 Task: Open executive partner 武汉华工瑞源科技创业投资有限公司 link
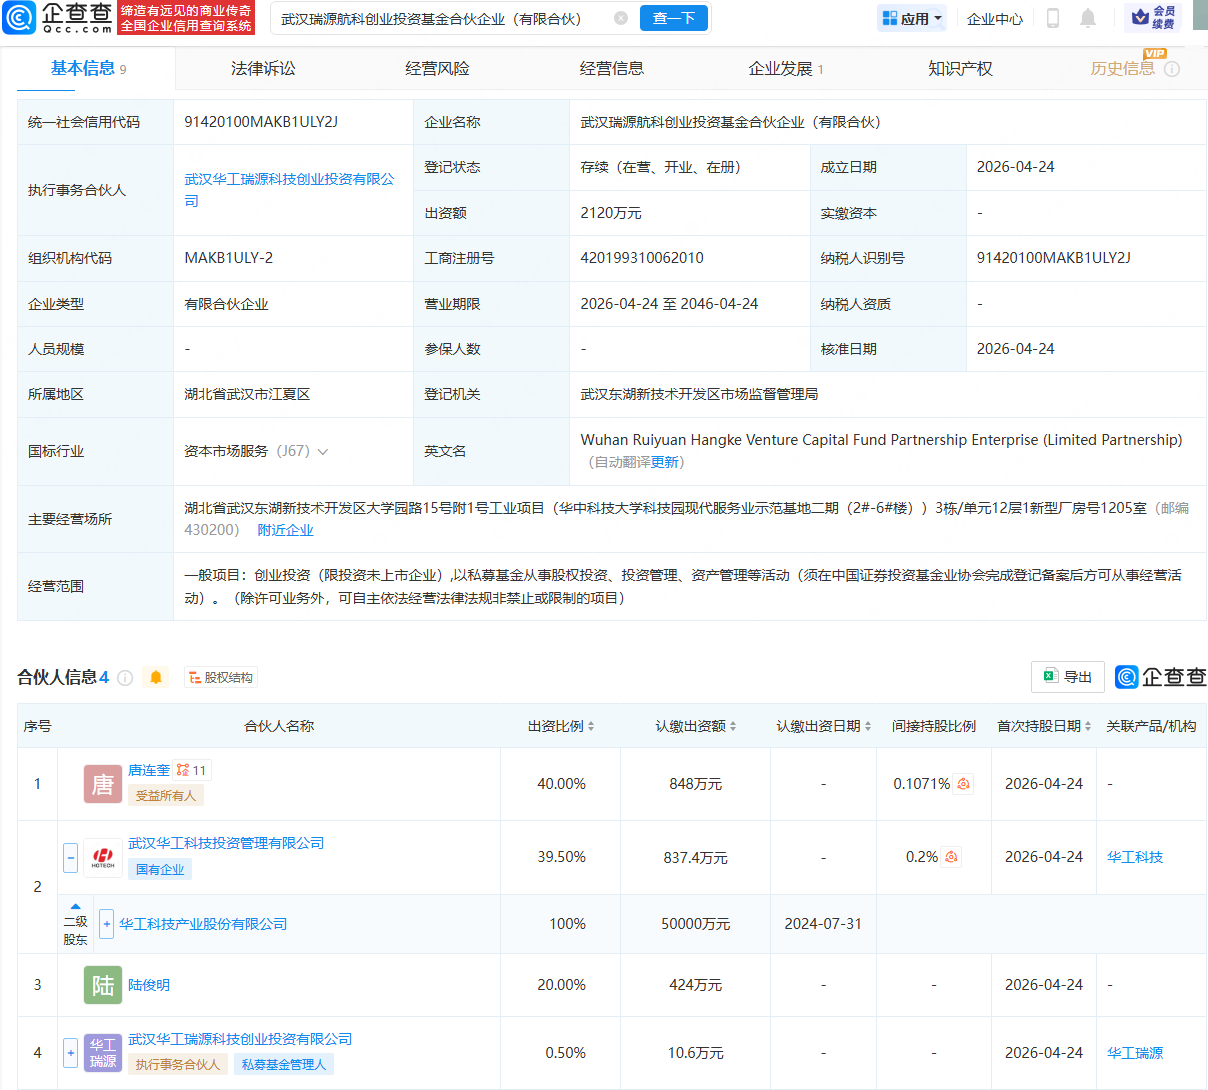[289, 190]
